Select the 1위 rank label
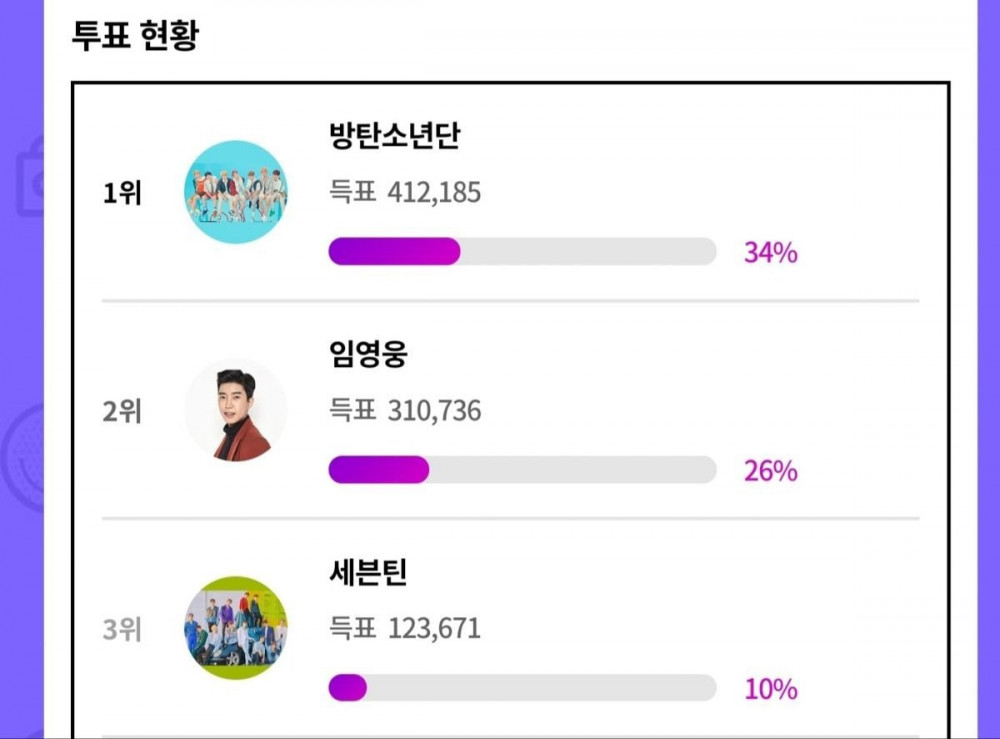The image size is (1000, 739). click(x=122, y=193)
